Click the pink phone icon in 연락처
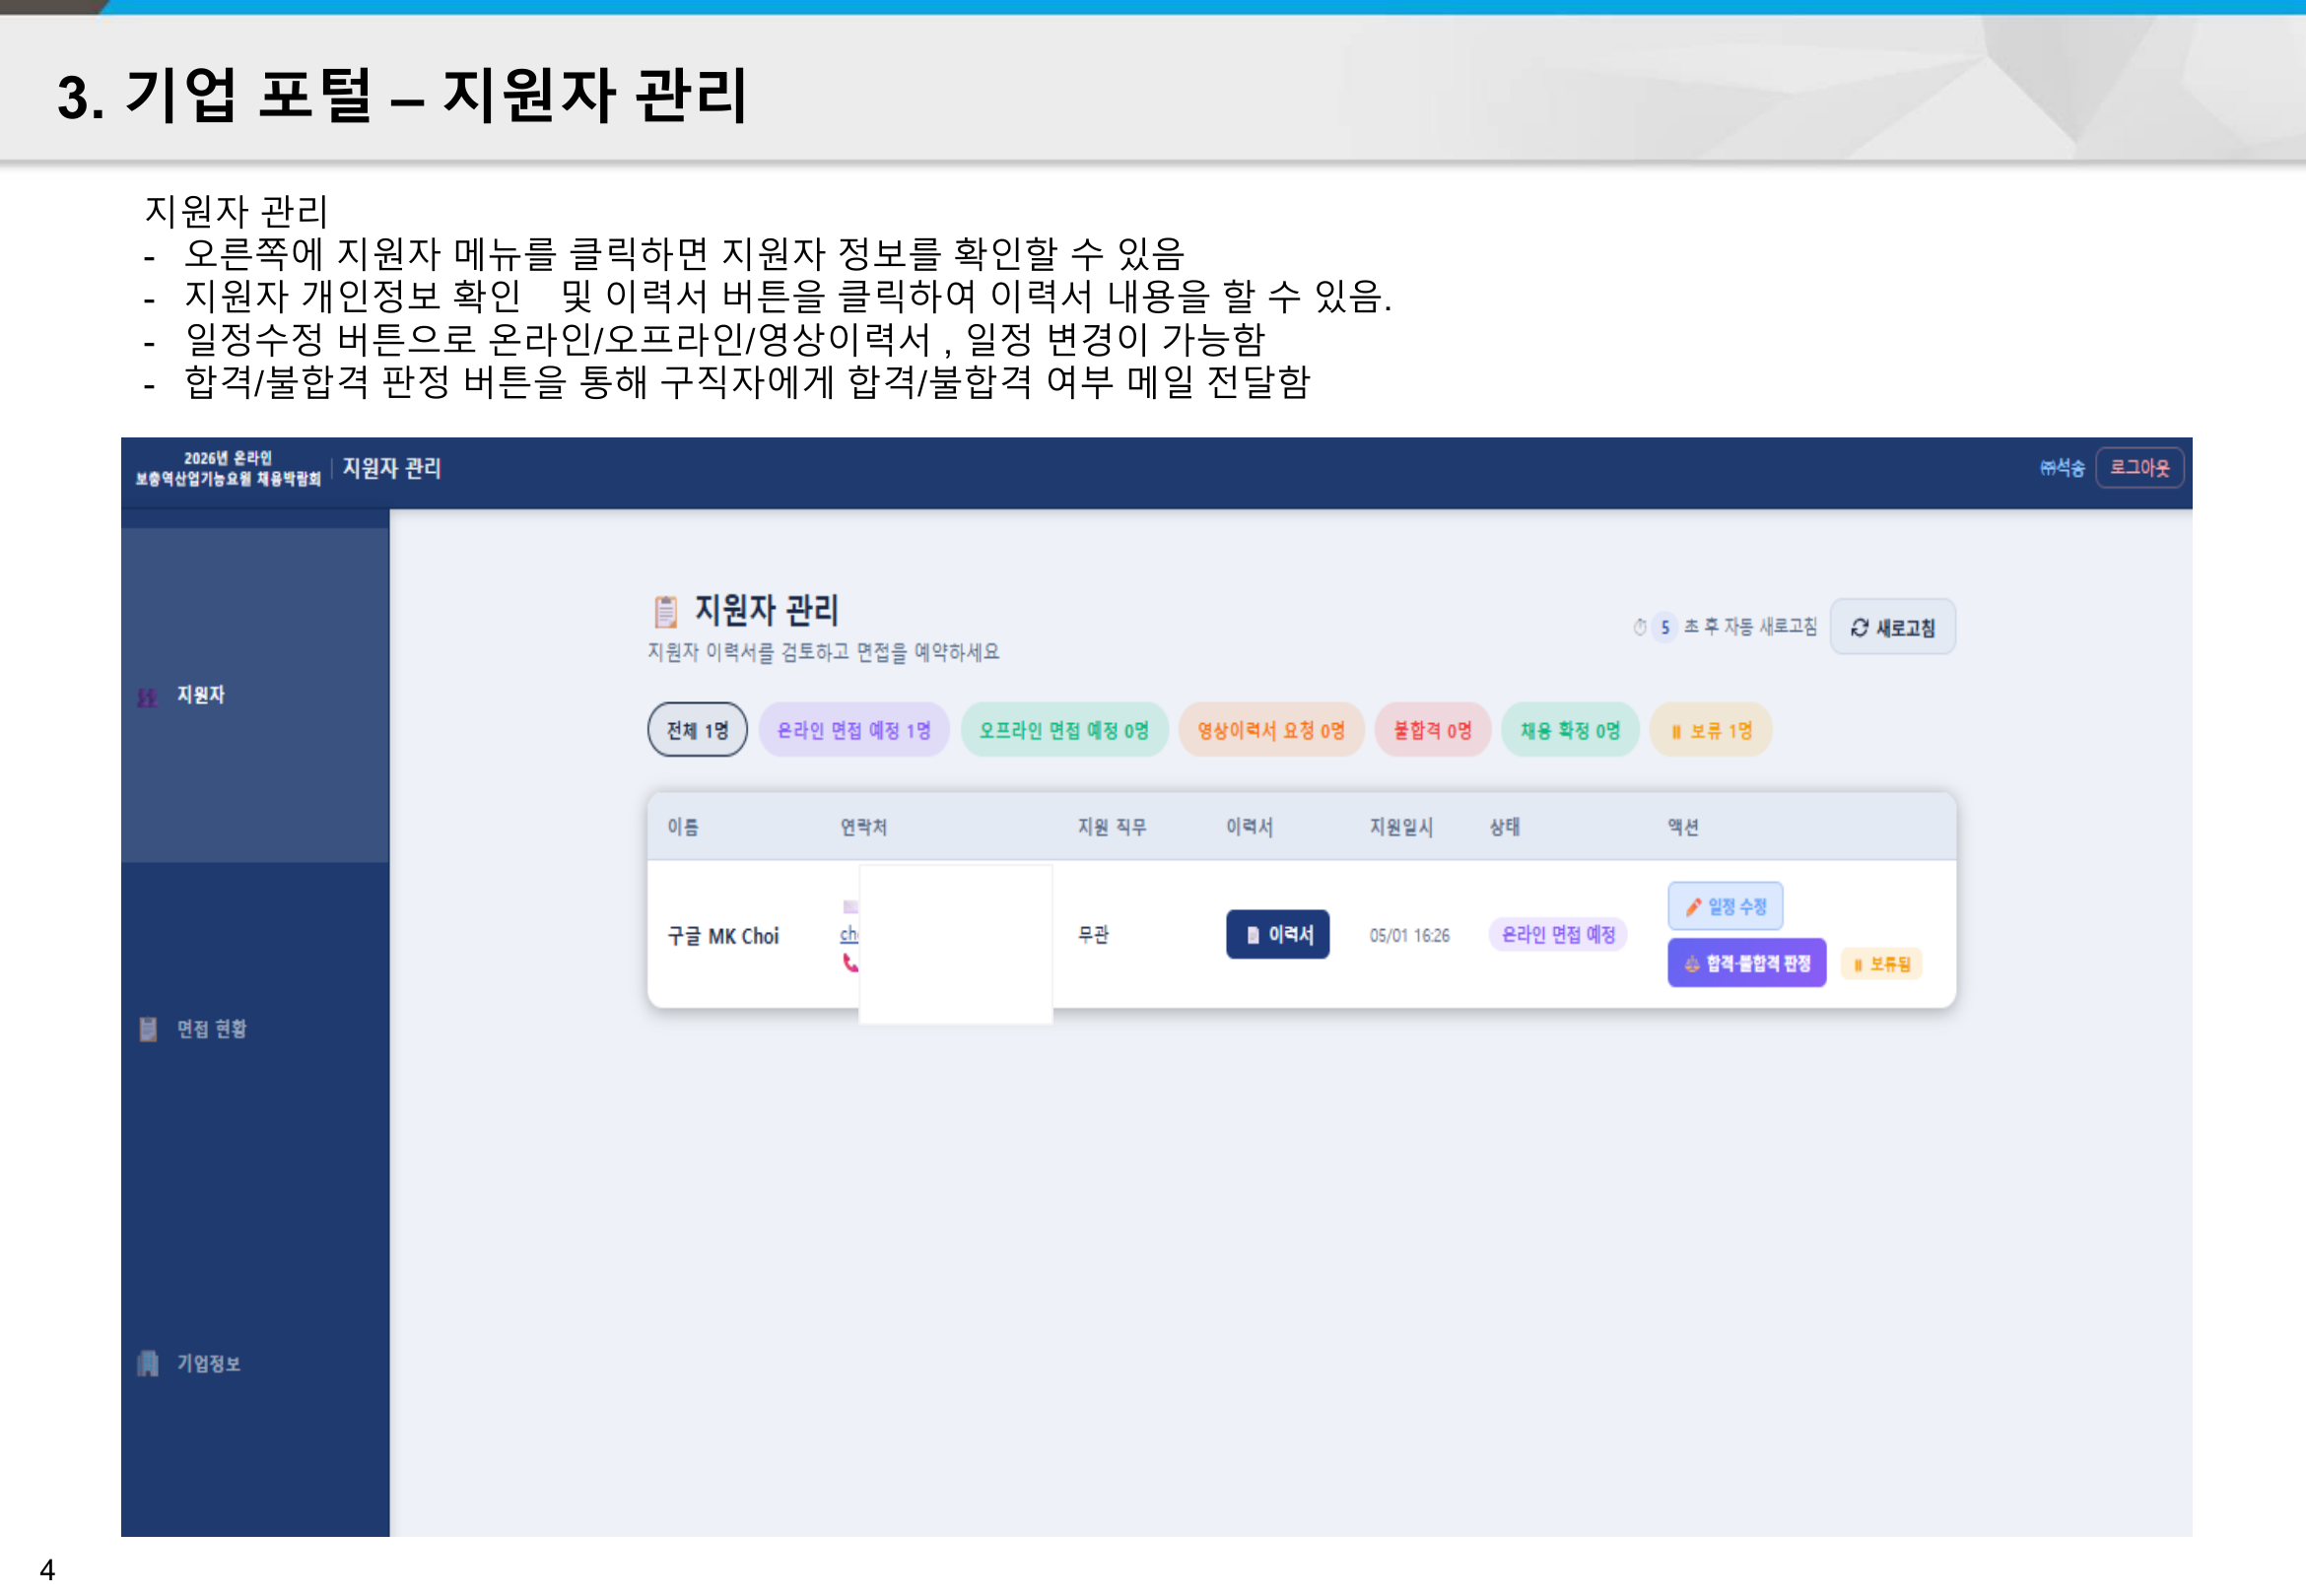Screen dimensions: 2306x1596 (x=850, y=962)
